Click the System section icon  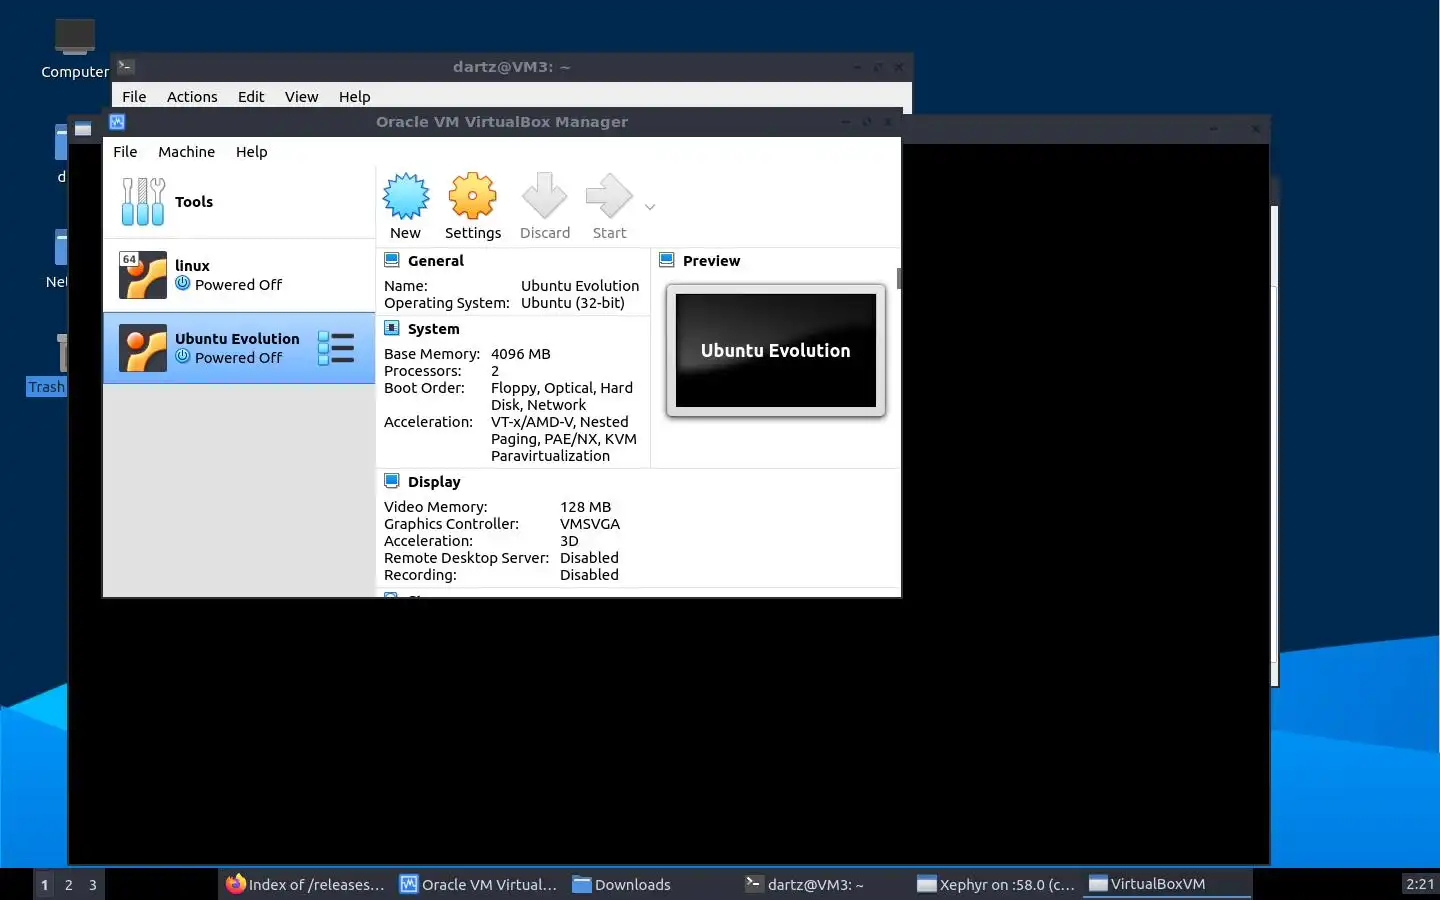click(392, 328)
